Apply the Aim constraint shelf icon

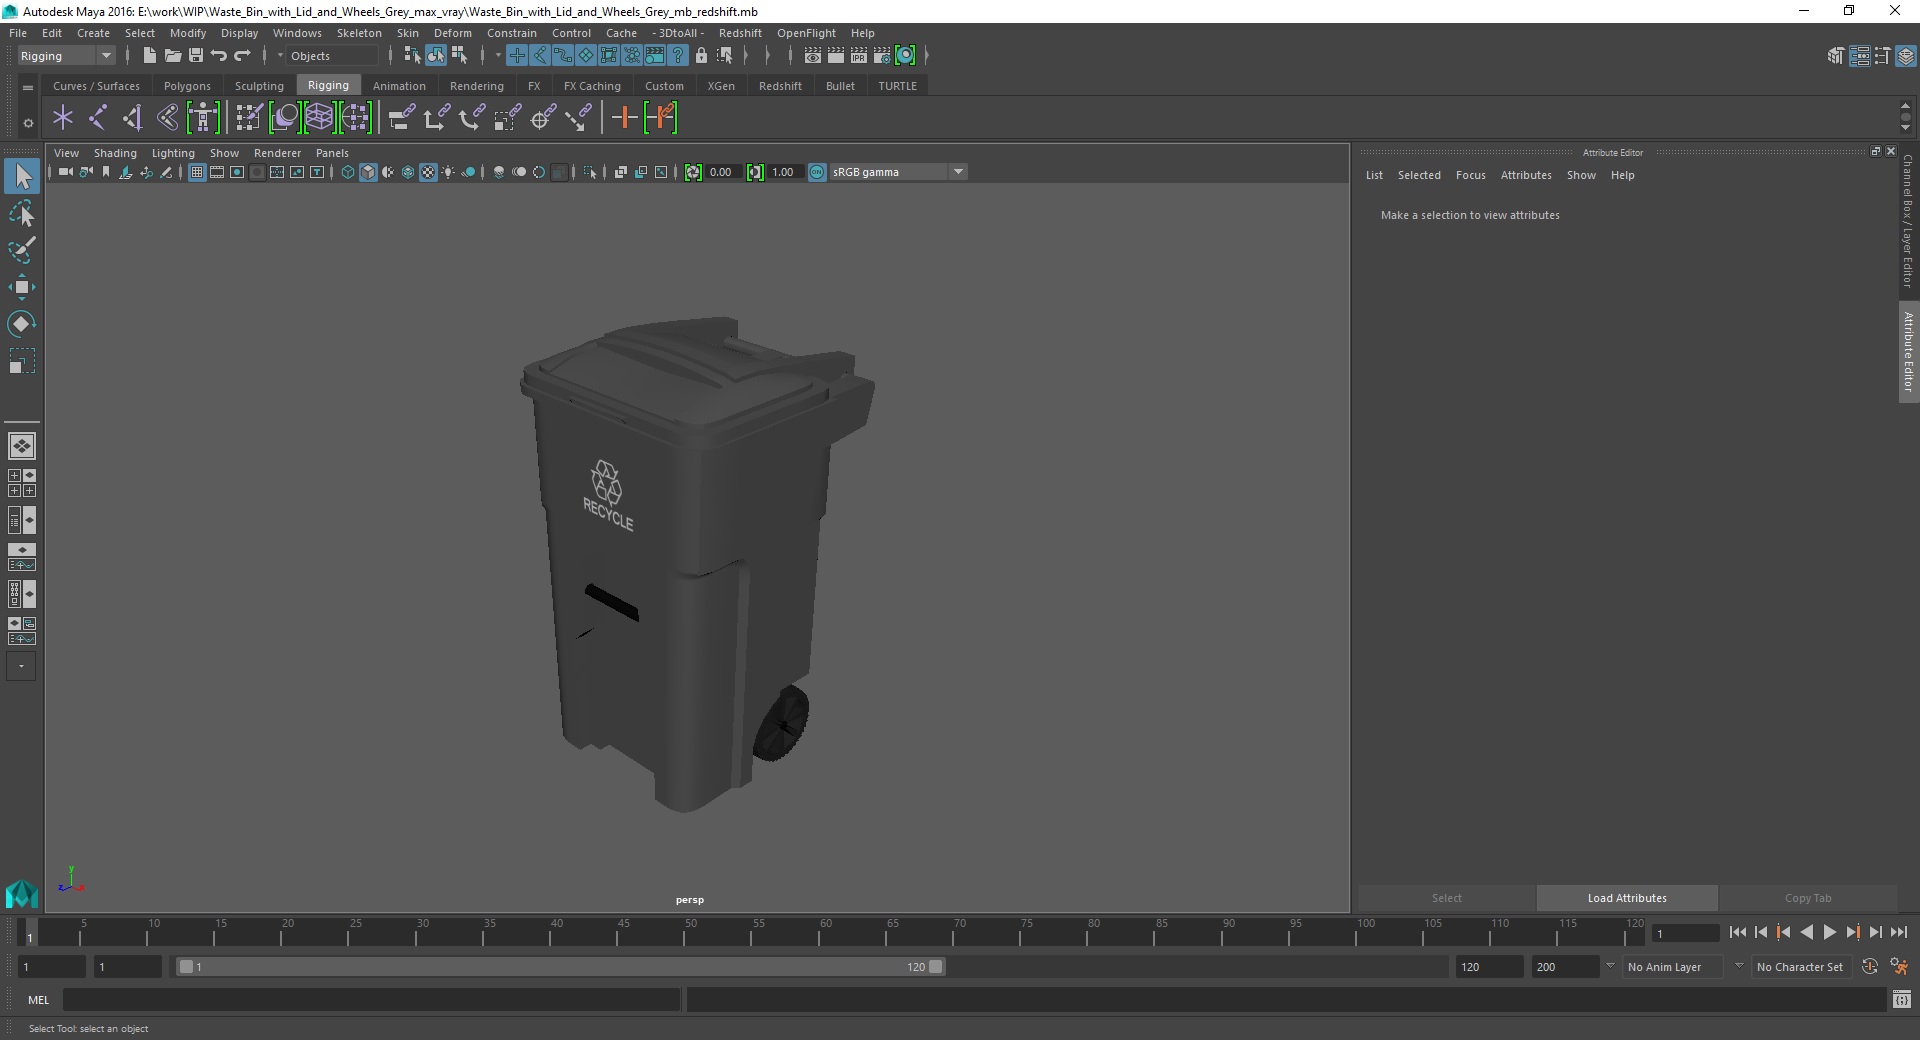click(x=542, y=118)
